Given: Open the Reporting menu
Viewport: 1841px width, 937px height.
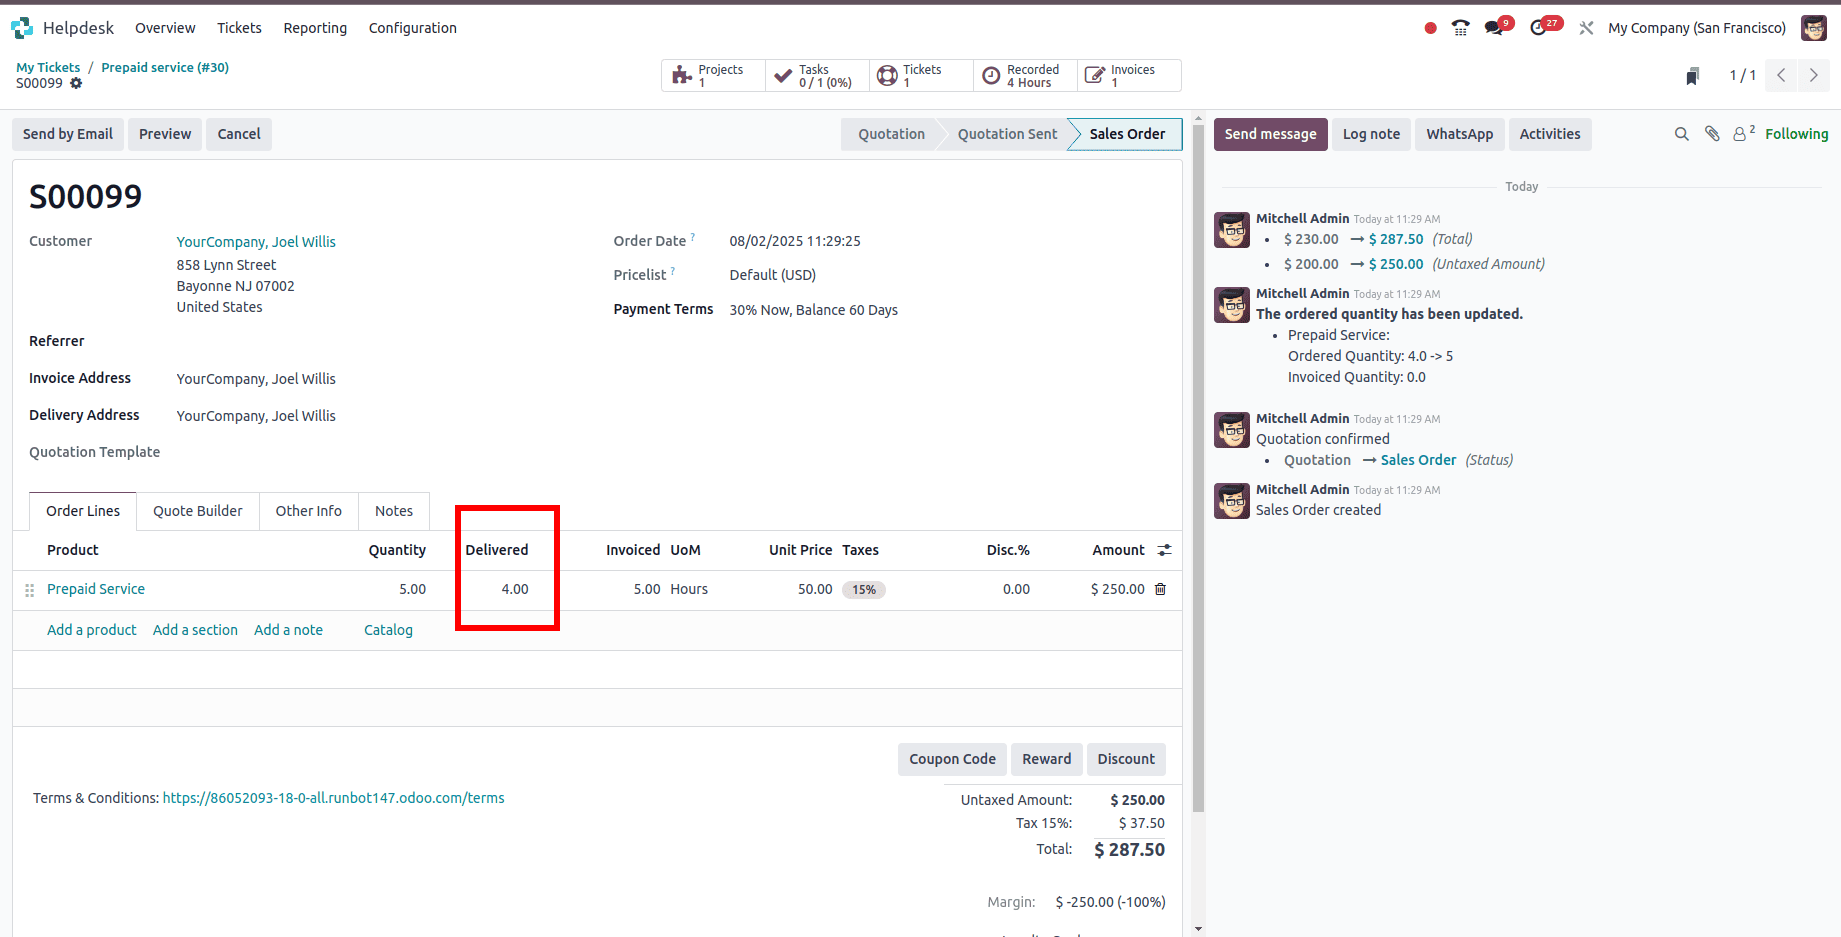Looking at the screenshot, I should [x=315, y=28].
